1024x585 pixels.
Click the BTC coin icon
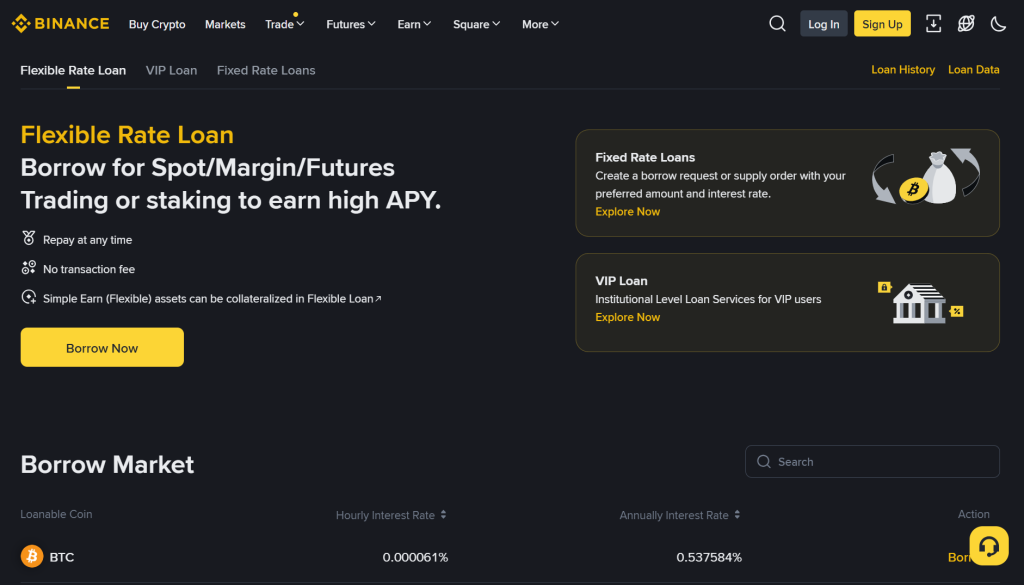pos(32,557)
